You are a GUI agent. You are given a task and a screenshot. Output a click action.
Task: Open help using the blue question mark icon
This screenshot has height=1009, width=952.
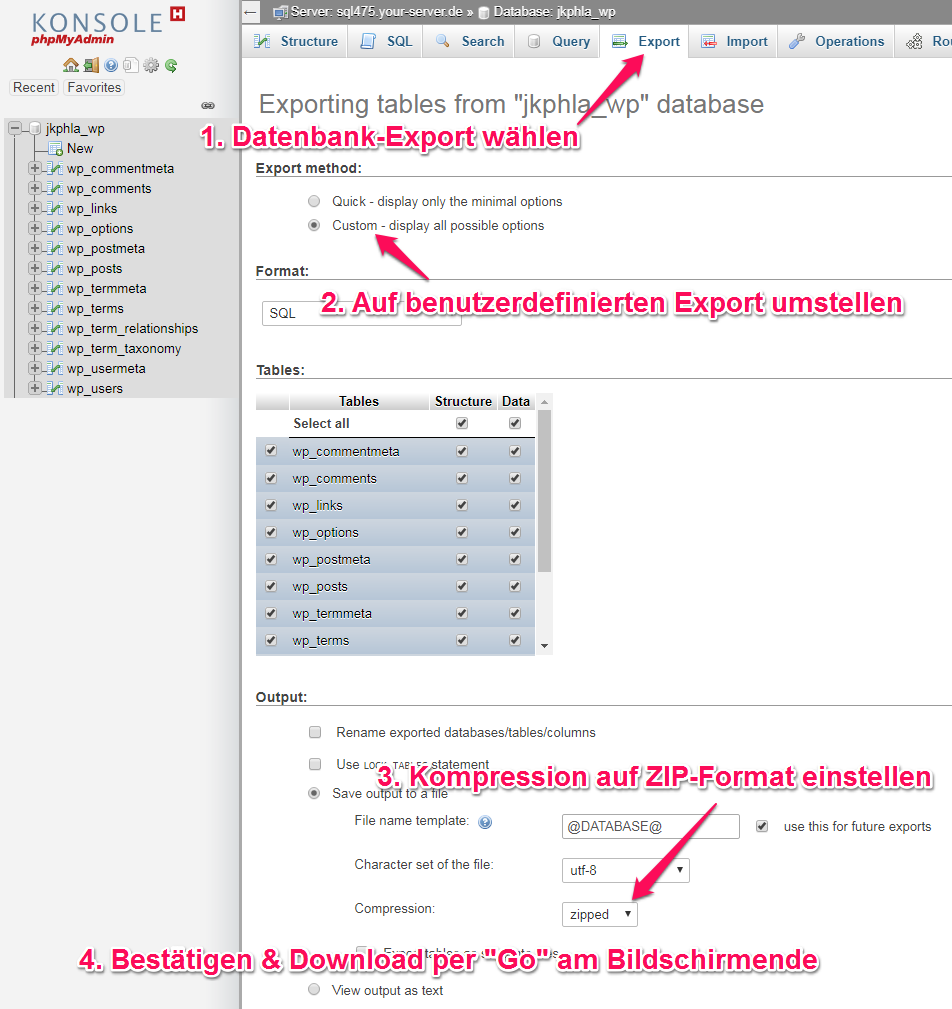[110, 64]
